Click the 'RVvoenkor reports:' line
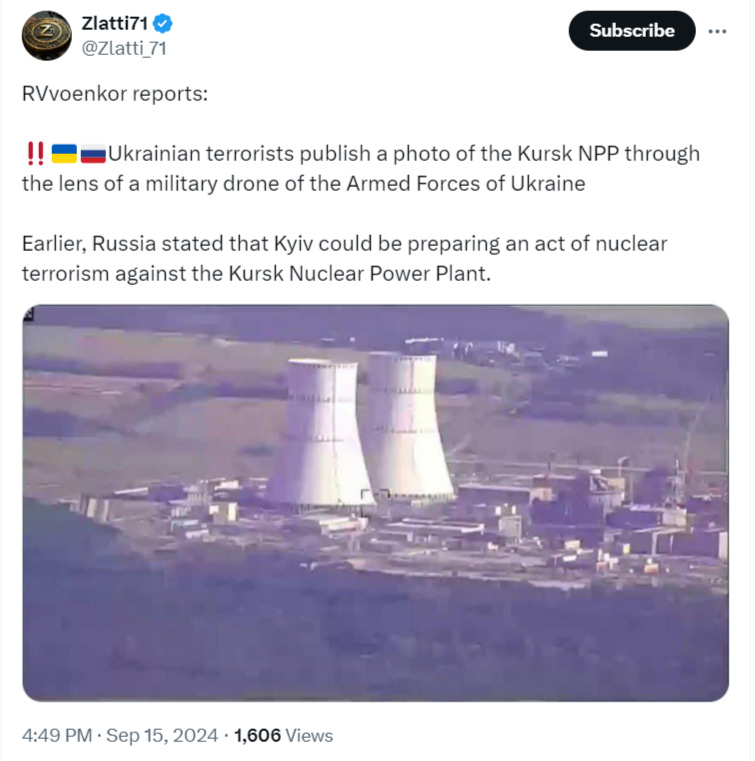 tap(115, 94)
